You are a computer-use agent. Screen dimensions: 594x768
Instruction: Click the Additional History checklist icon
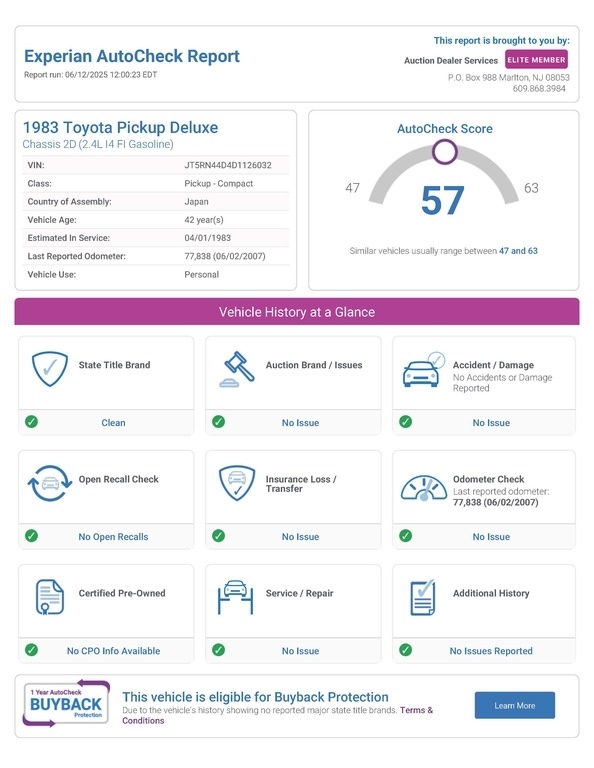click(423, 598)
